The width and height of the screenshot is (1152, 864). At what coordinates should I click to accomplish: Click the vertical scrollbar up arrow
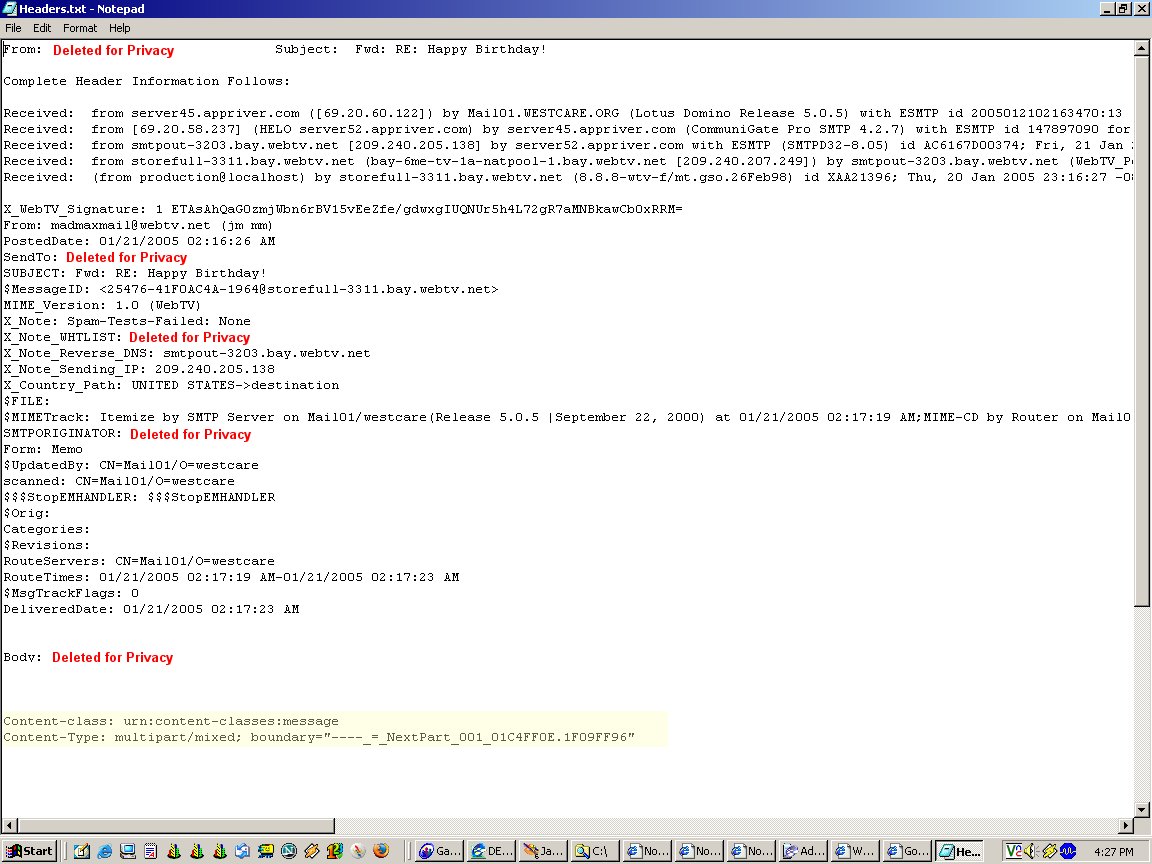click(1143, 46)
